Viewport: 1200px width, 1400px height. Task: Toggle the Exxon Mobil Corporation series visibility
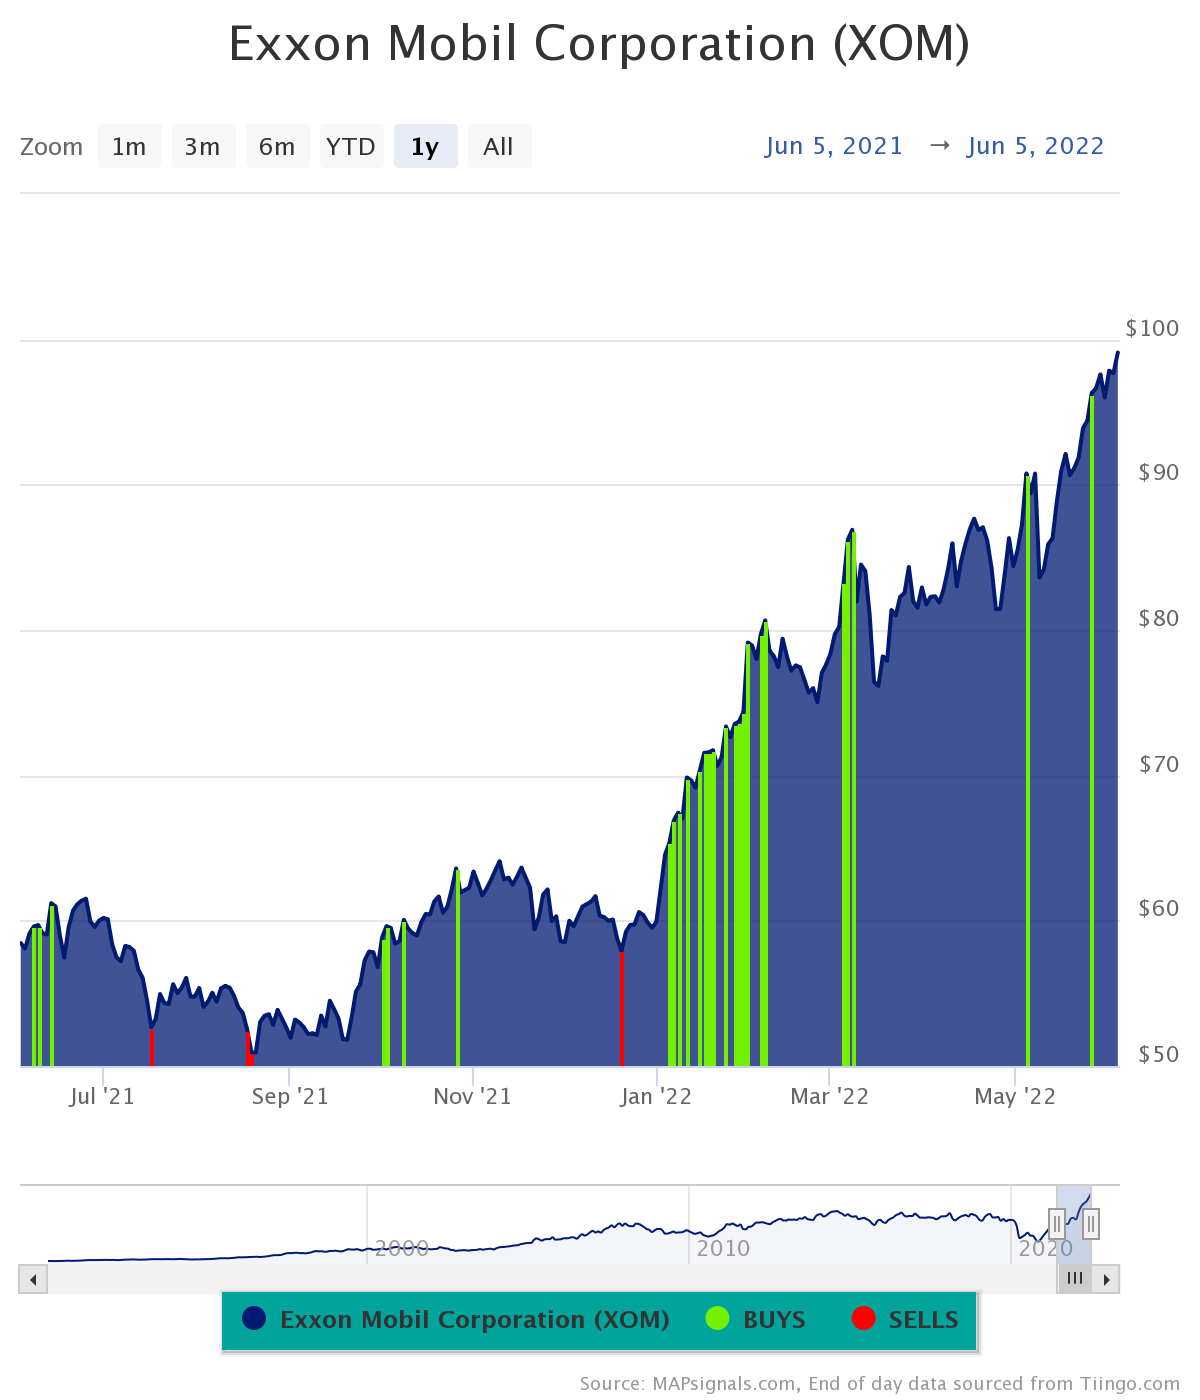pyautogui.click(x=475, y=1320)
